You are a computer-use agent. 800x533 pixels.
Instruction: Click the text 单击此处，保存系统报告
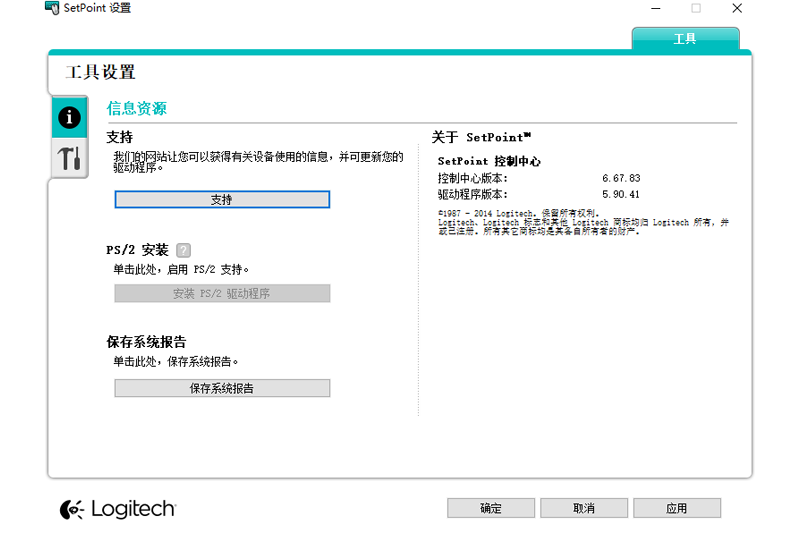point(176,362)
